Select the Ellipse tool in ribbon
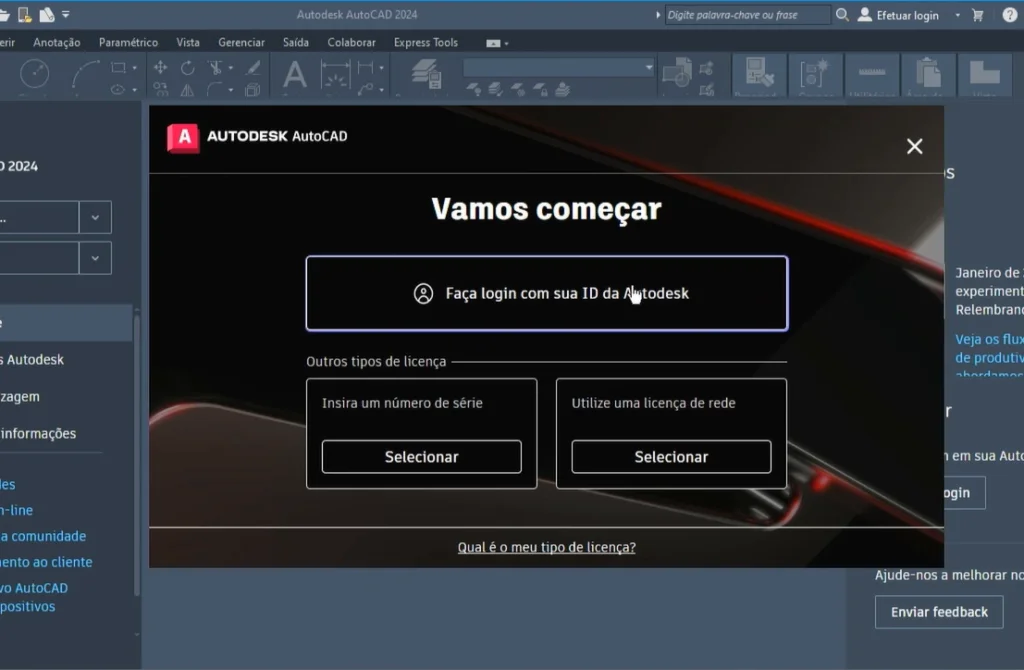The image size is (1024, 670). click(118, 89)
